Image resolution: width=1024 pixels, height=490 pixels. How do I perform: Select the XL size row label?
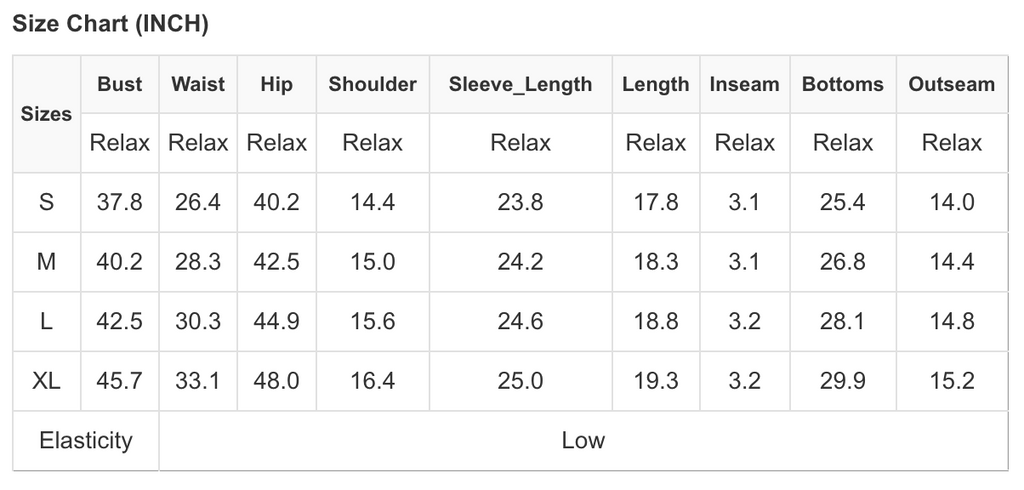46,381
